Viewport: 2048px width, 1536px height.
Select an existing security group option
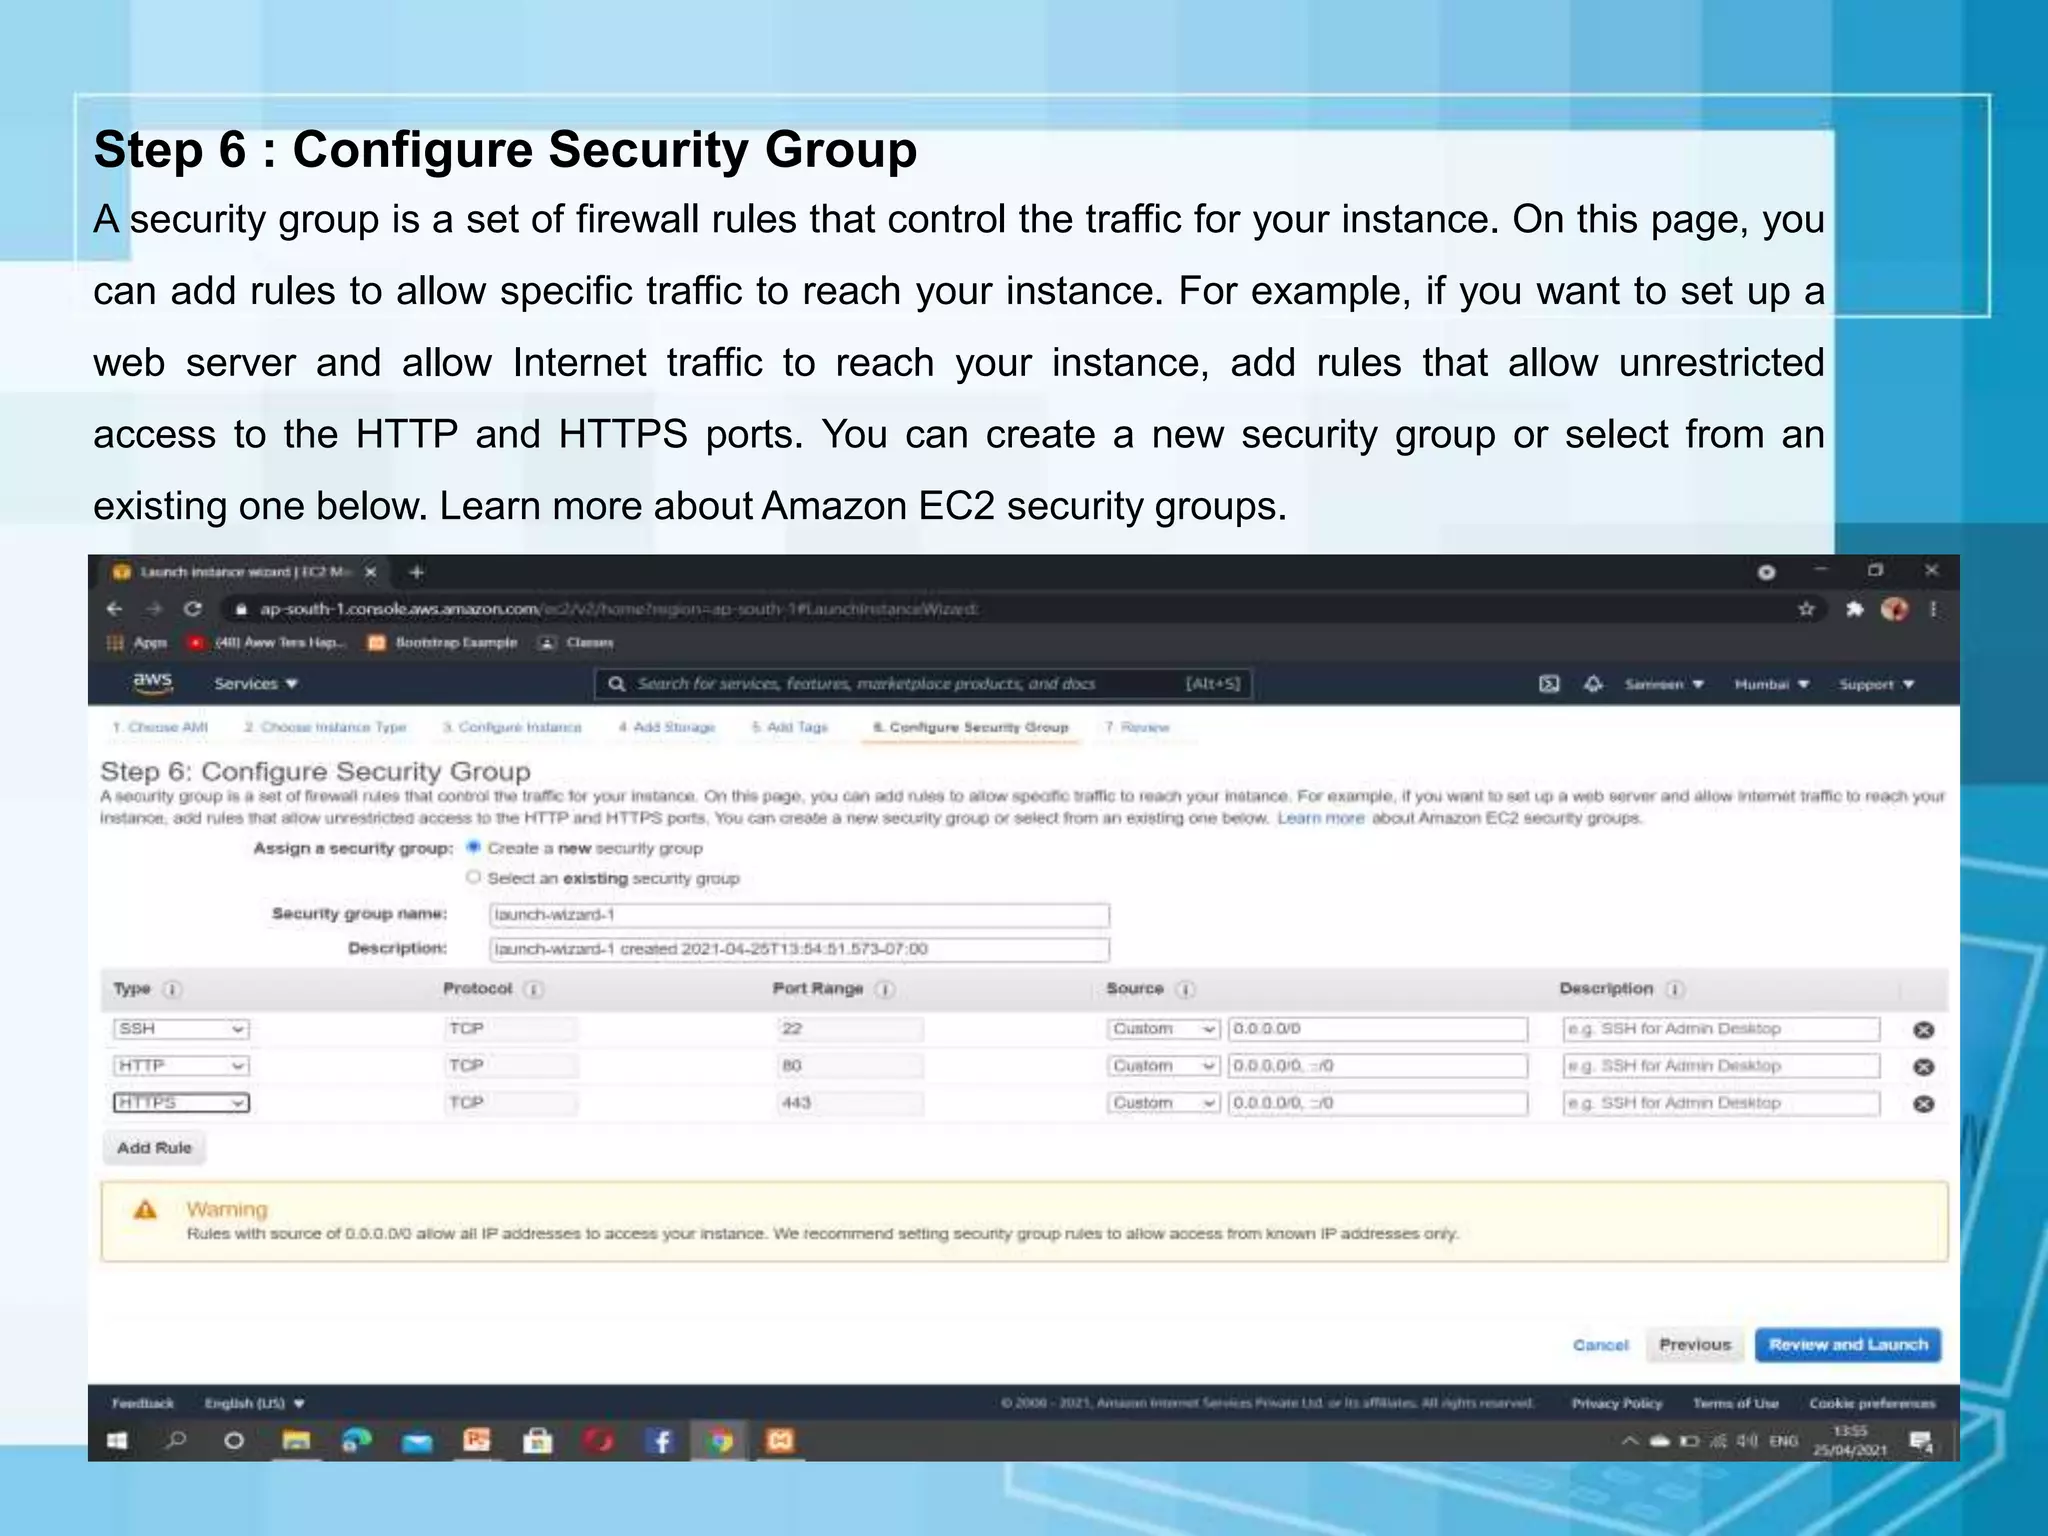[x=474, y=877]
